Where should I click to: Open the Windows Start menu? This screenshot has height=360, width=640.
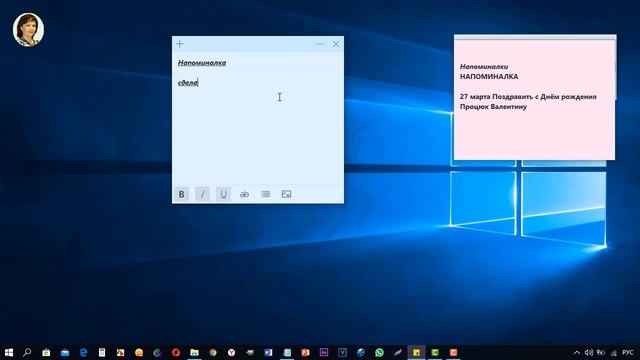point(9,352)
